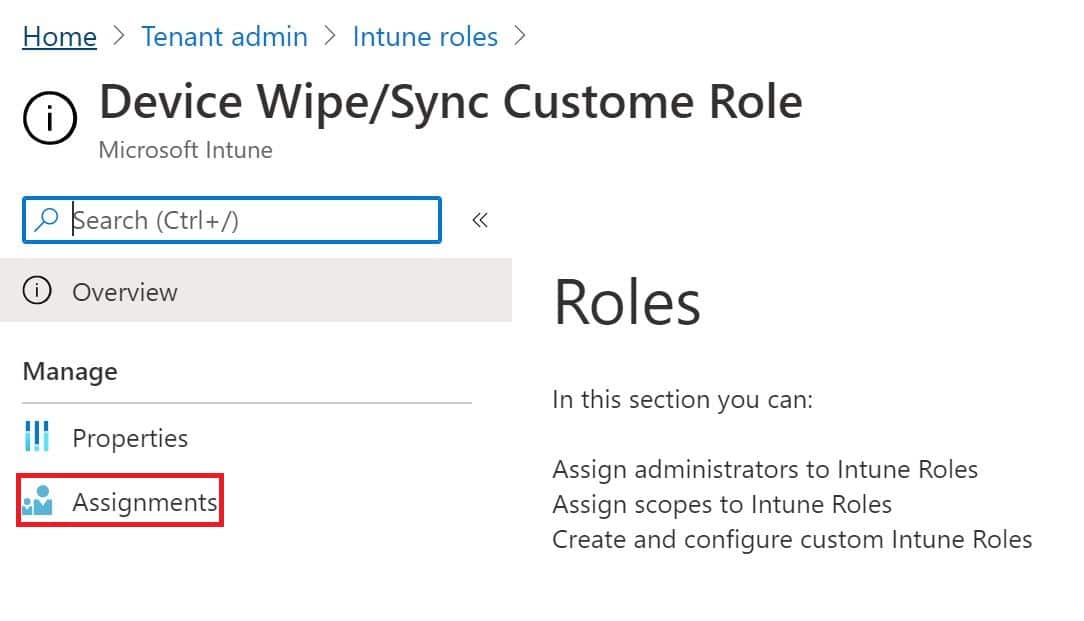Screen dimensions: 1084x621
Task: Click the info icon beside the role title
Action: point(49,117)
